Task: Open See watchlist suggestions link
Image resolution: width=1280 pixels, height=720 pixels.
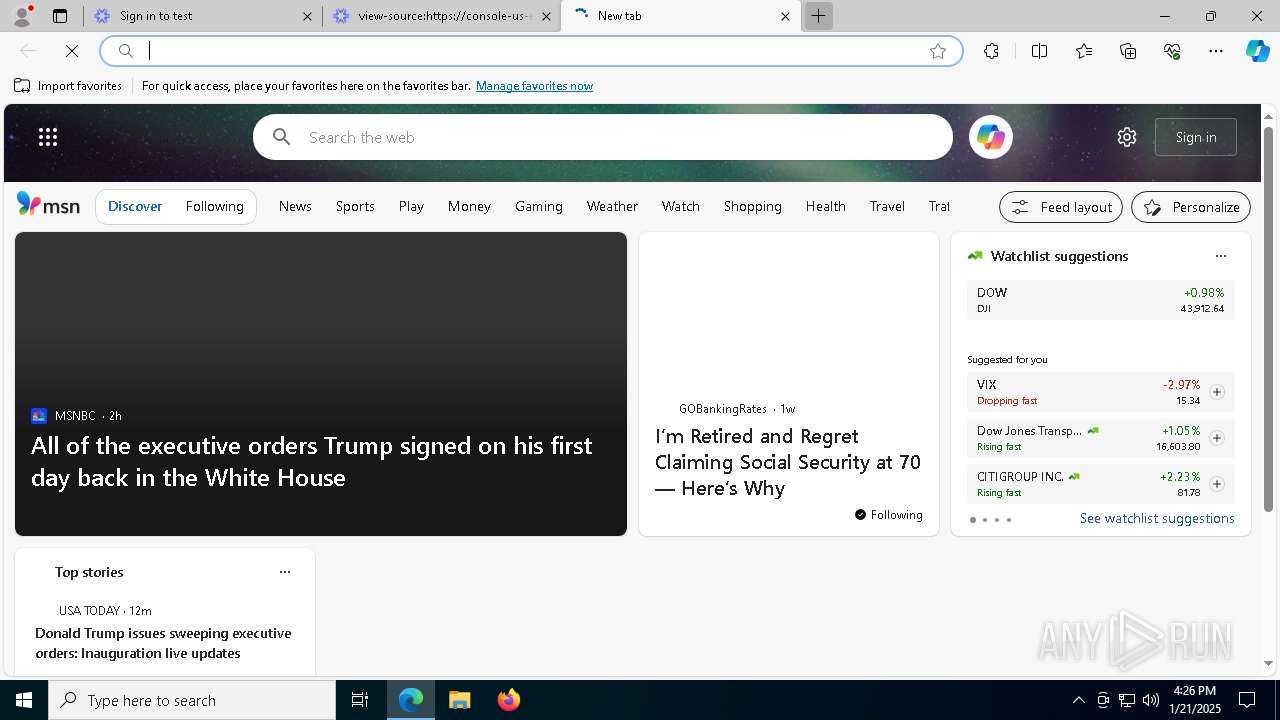Action: point(1157,518)
